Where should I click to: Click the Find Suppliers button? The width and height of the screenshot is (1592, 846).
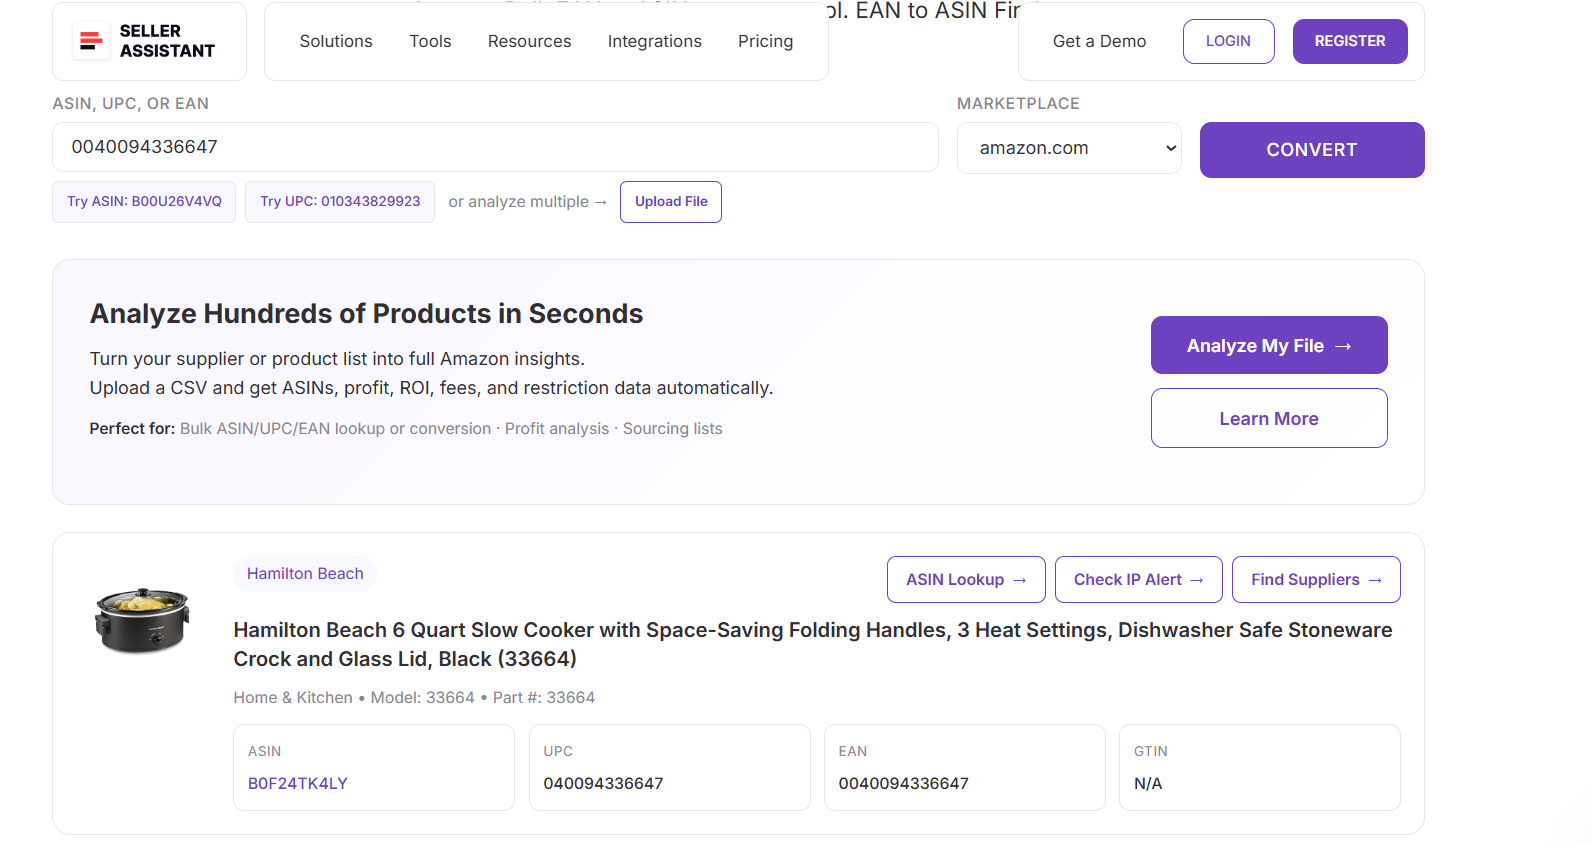[1316, 580]
